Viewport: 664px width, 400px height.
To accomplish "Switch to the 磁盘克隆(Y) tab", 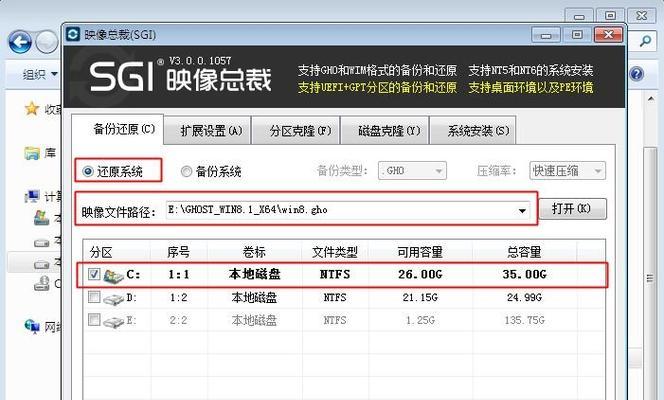I will (385, 131).
